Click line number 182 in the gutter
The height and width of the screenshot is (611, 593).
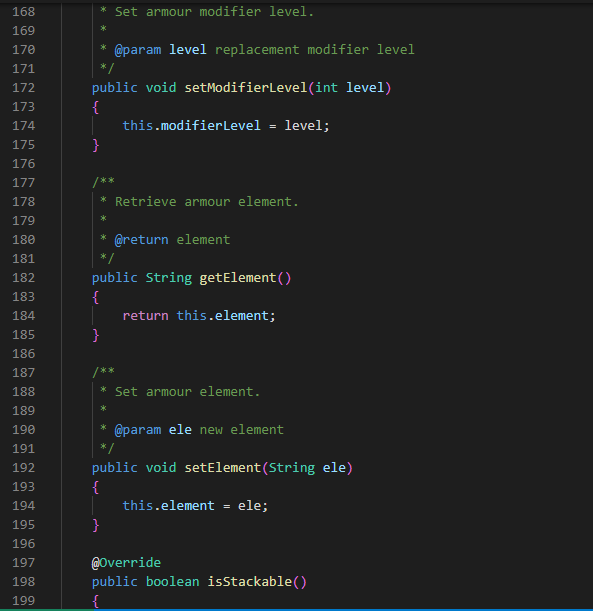point(24,278)
